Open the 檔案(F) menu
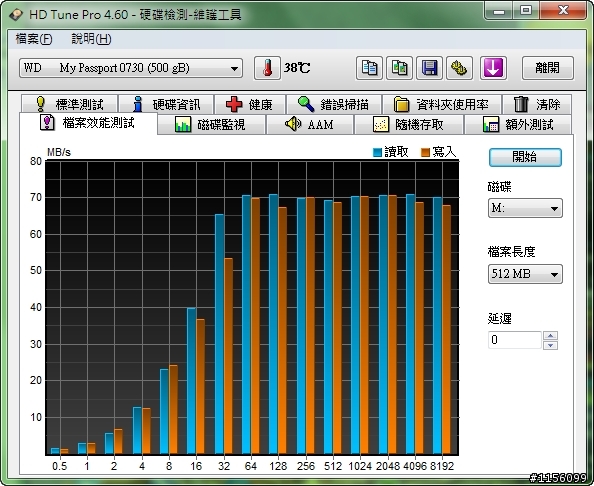Screen dimensions: 594x486 tap(34, 39)
